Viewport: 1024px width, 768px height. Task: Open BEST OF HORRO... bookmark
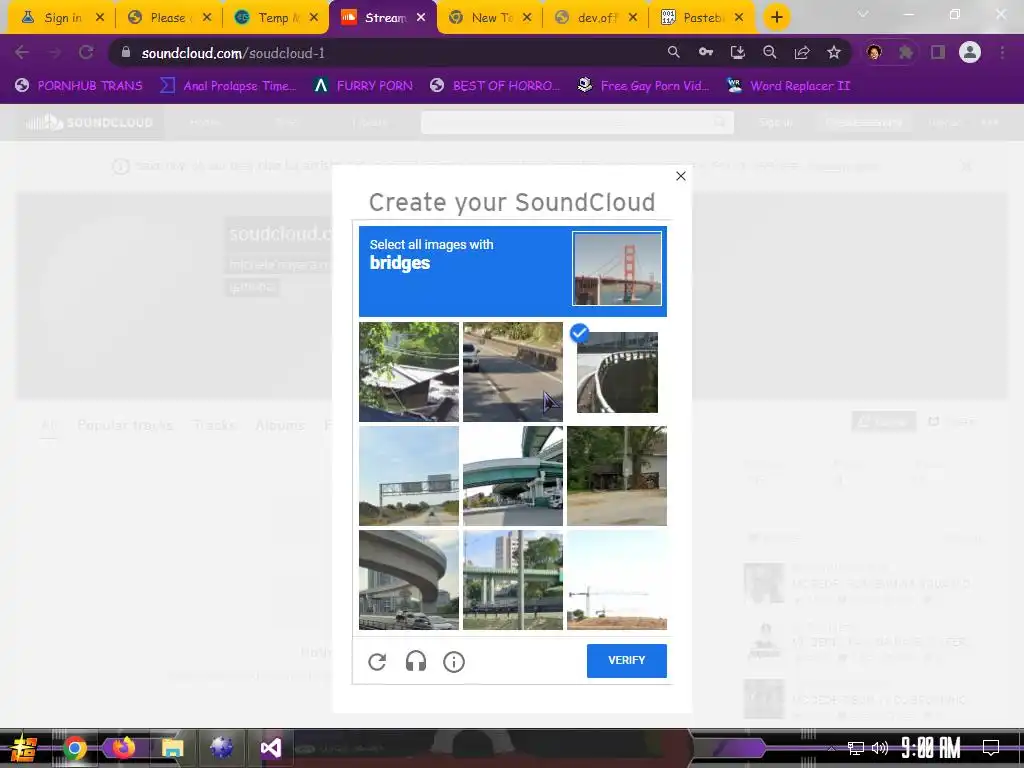point(495,86)
